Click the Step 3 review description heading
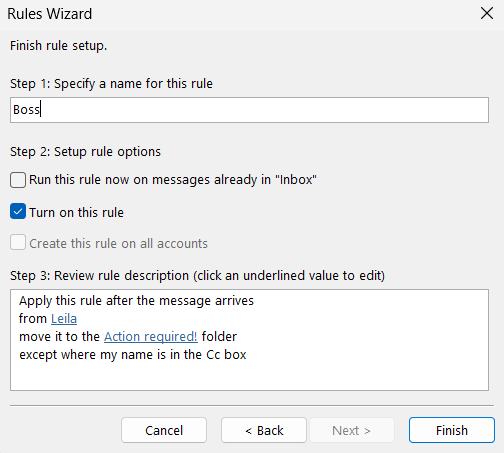This screenshot has width=504, height=453. (x=197, y=276)
